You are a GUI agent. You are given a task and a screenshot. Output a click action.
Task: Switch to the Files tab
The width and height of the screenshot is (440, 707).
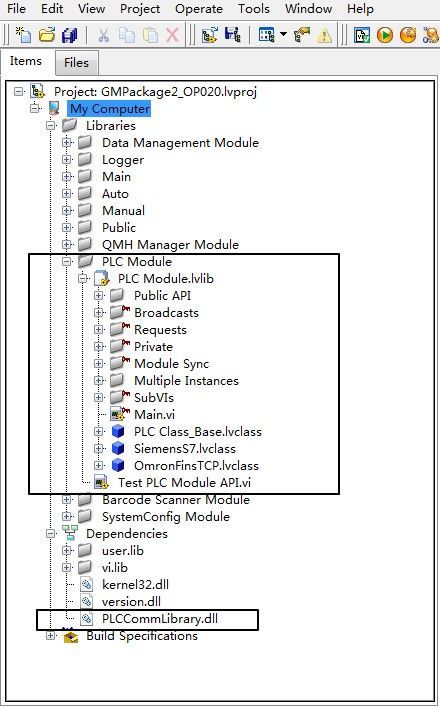[x=76, y=62]
